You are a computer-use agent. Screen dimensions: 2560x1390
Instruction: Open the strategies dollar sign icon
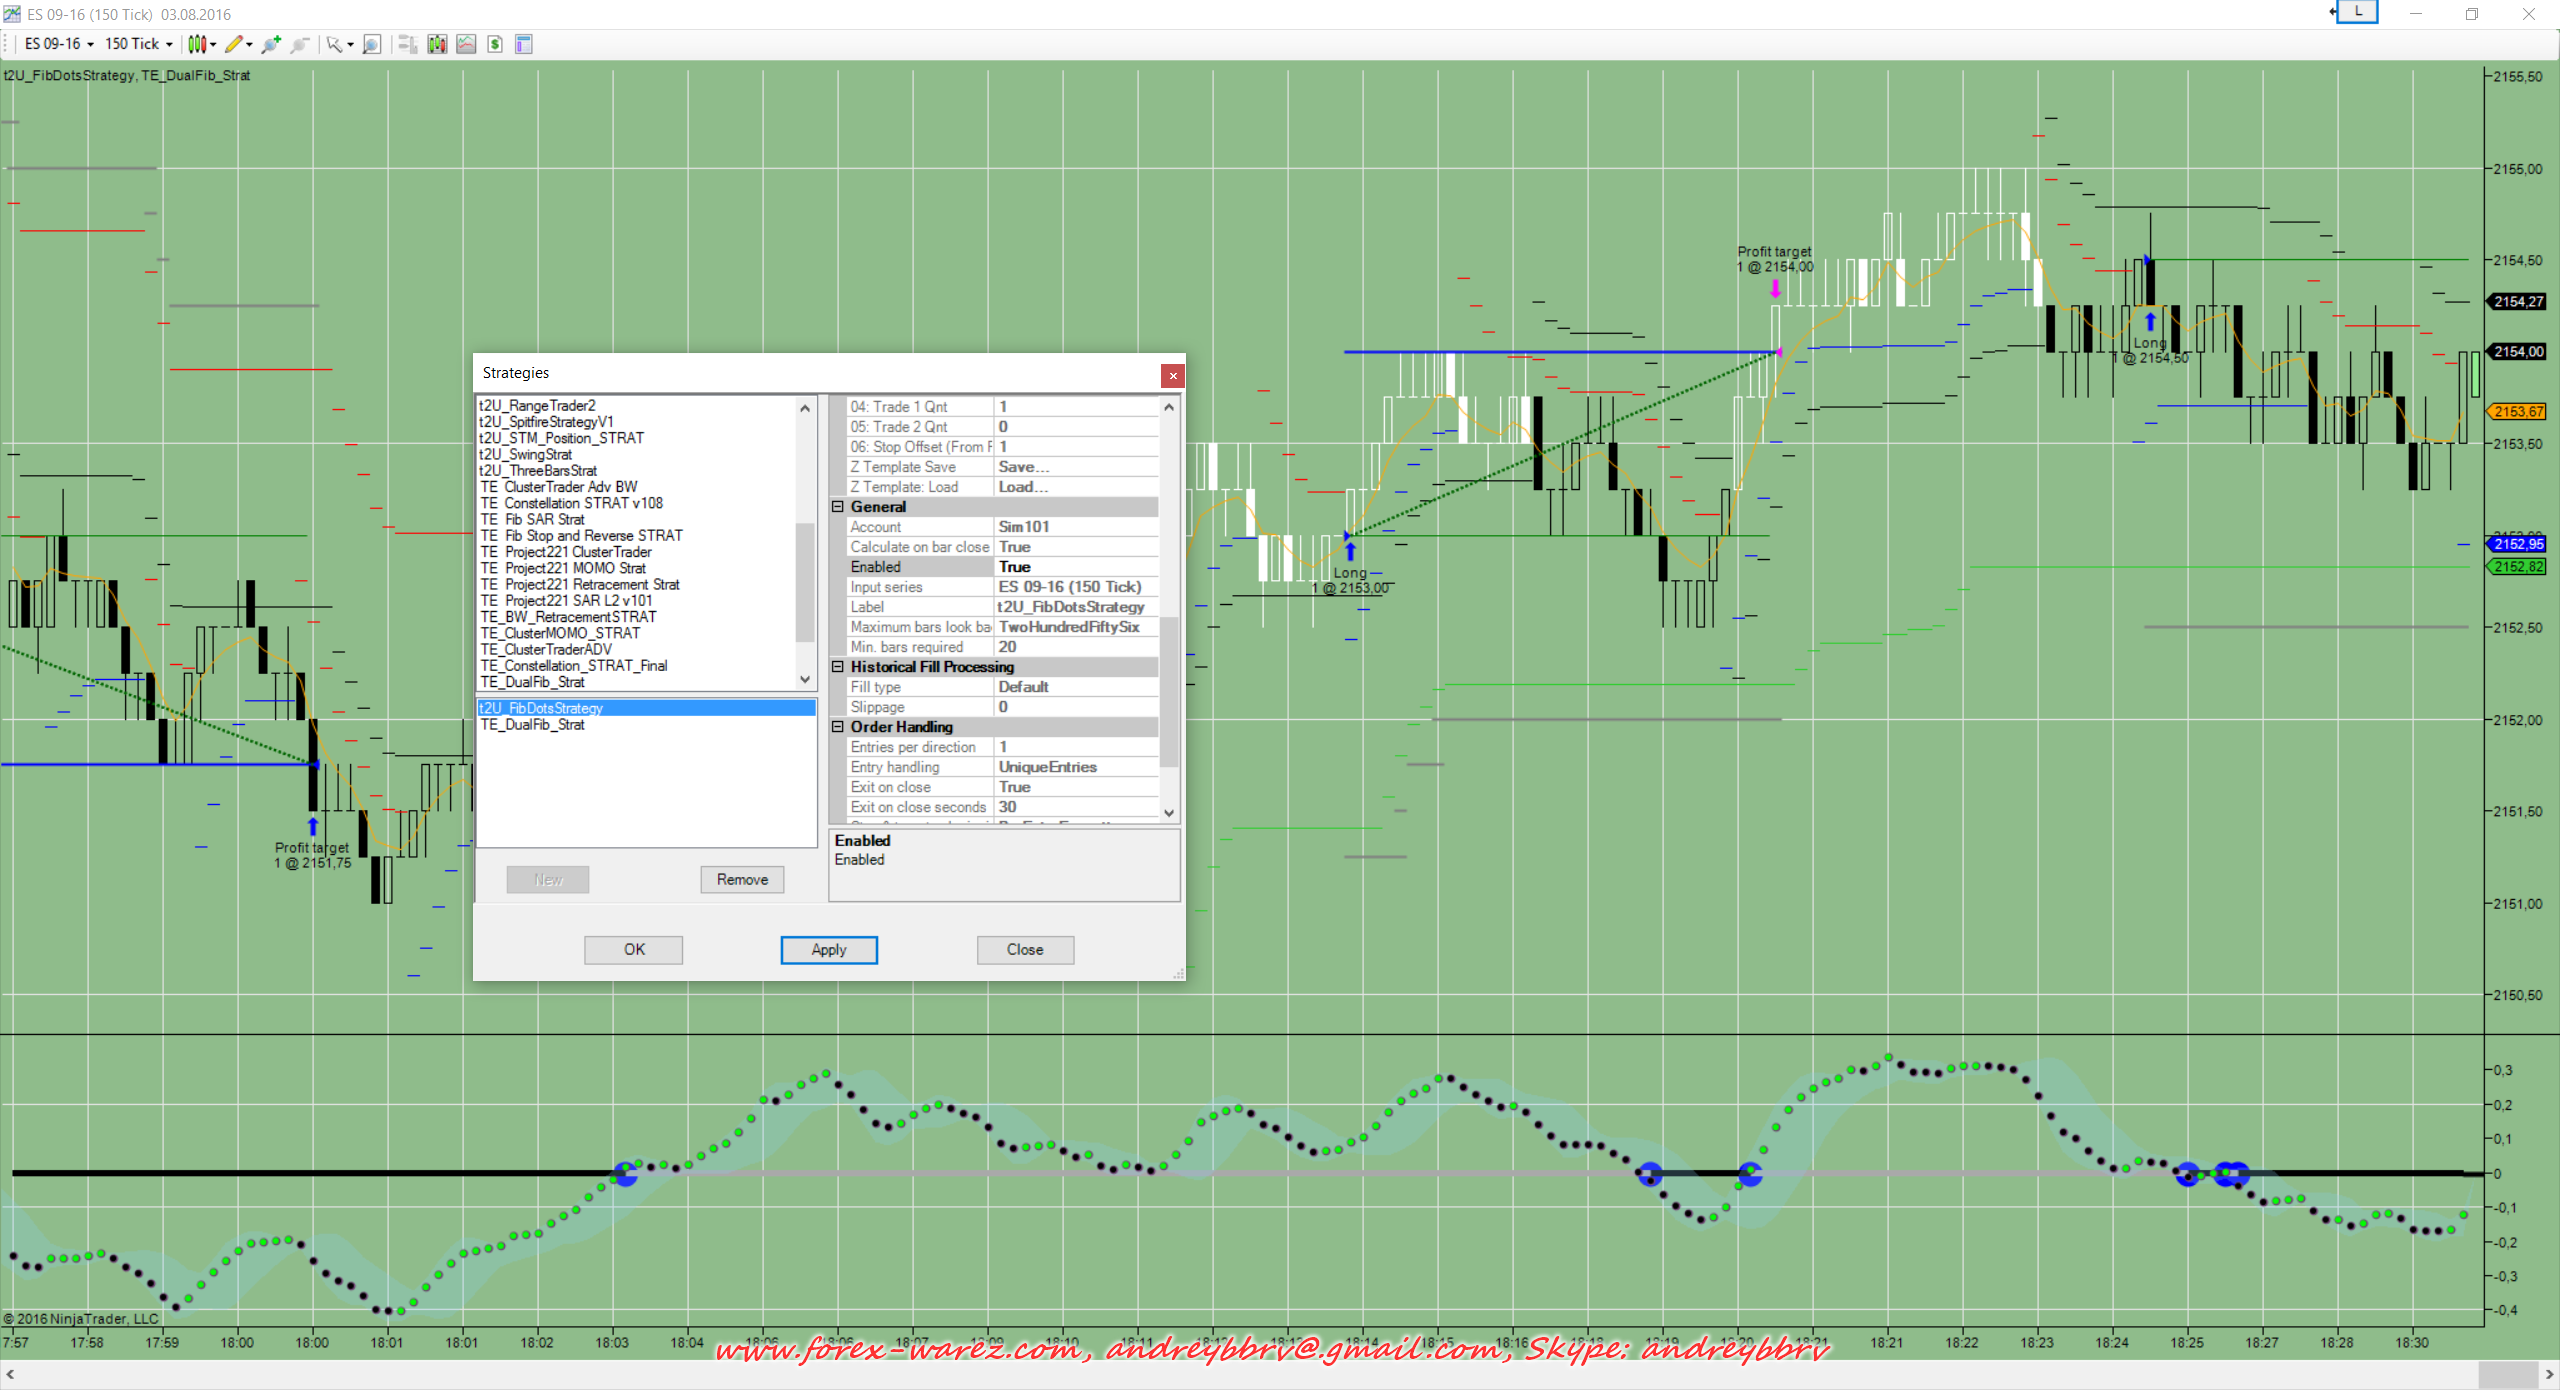(495, 44)
